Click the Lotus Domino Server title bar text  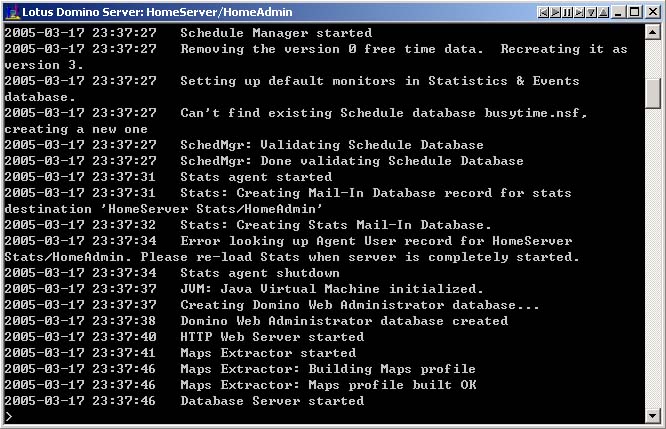(x=157, y=12)
